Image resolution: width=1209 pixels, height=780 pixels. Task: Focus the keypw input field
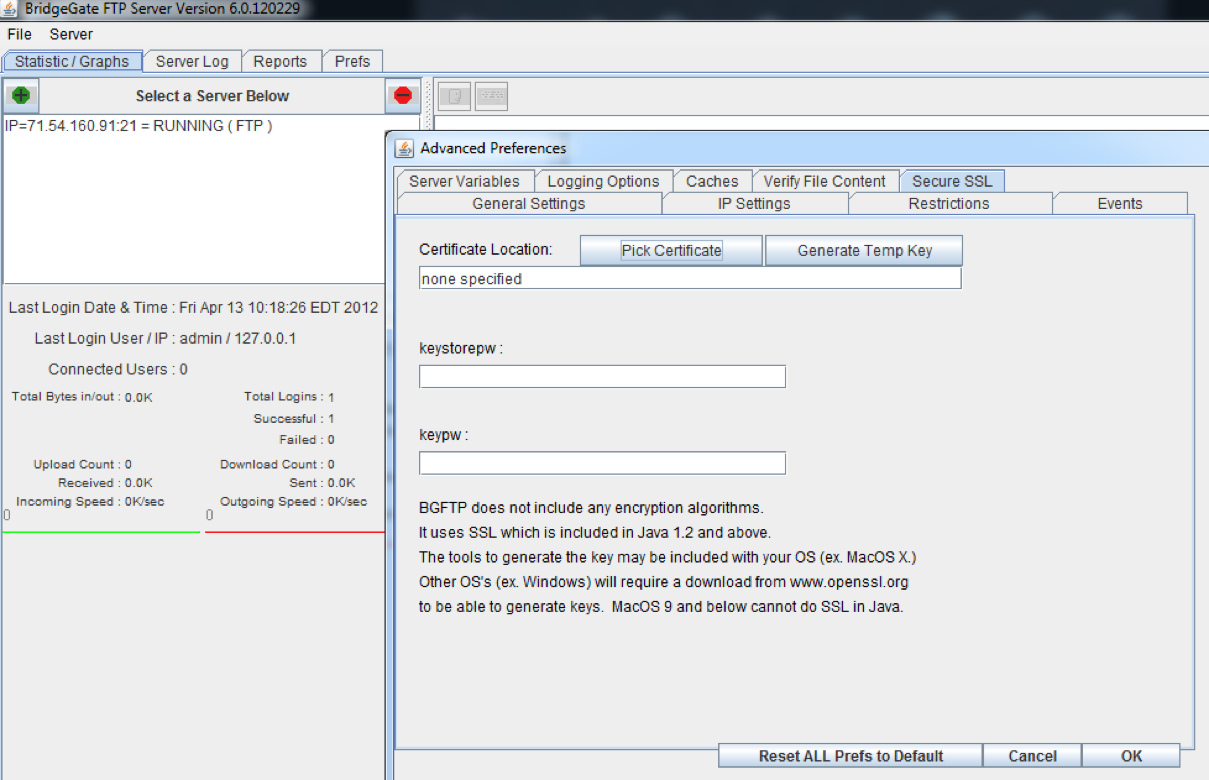click(602, 463)
